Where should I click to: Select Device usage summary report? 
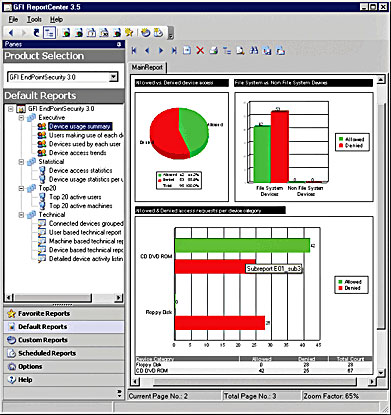pos(79,126)
